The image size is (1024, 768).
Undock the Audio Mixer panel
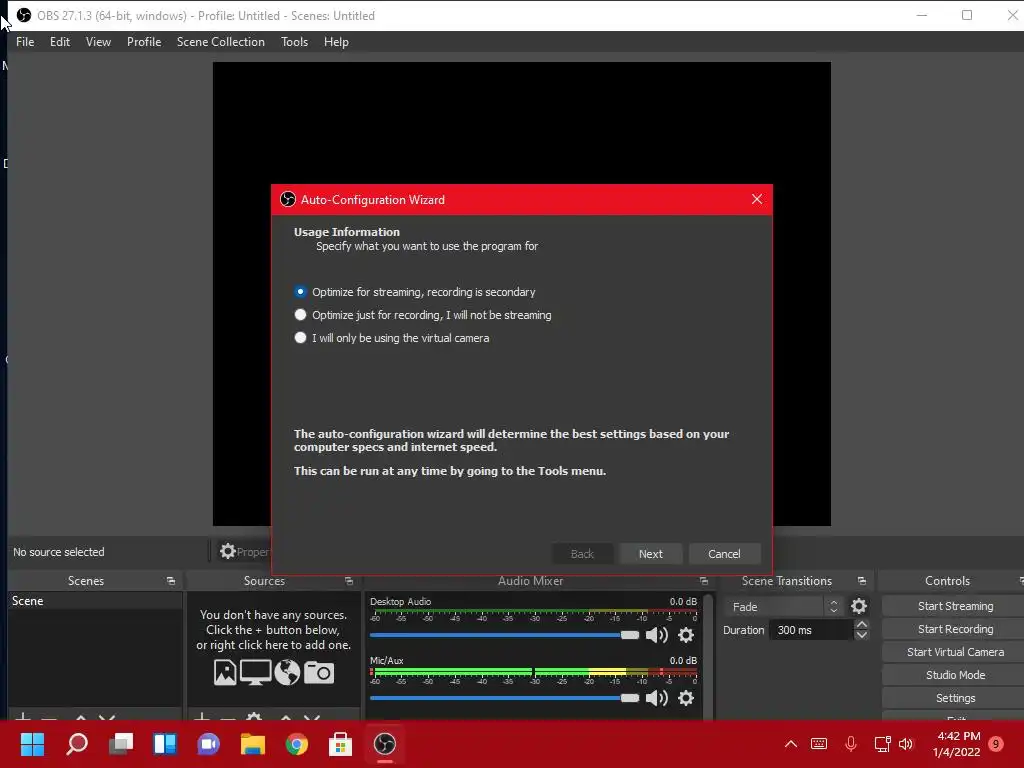[x=703, y=581]
